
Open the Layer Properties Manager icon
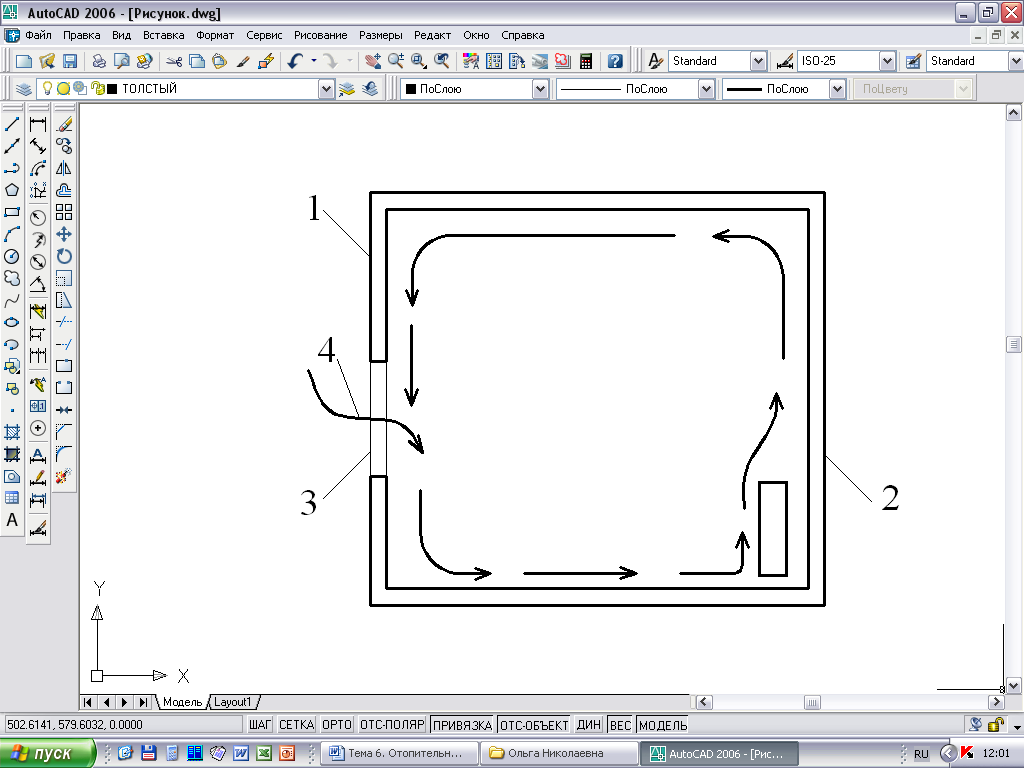tap(24, 89)
